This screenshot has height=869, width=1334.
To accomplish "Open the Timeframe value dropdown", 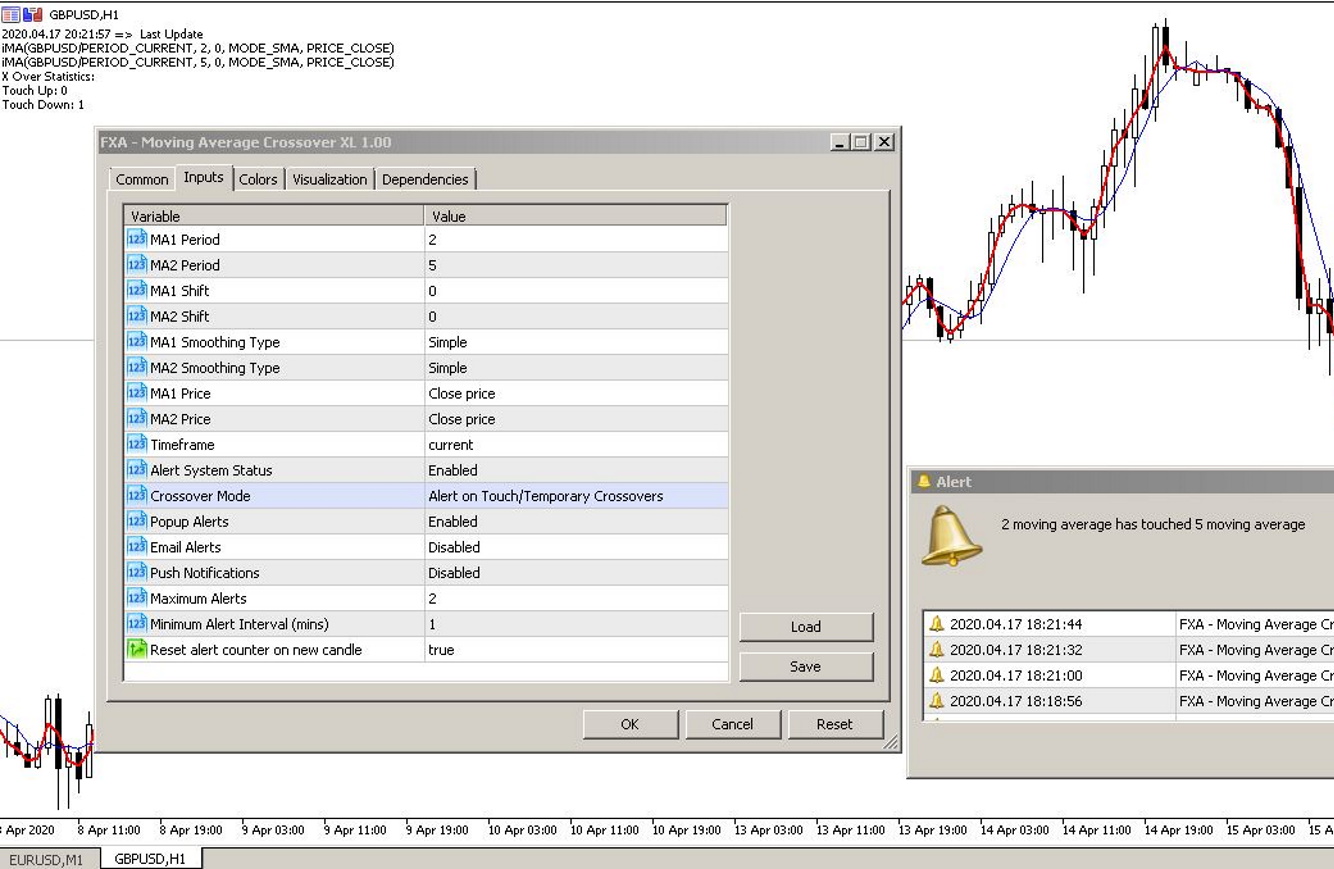I will click(575, 445).
